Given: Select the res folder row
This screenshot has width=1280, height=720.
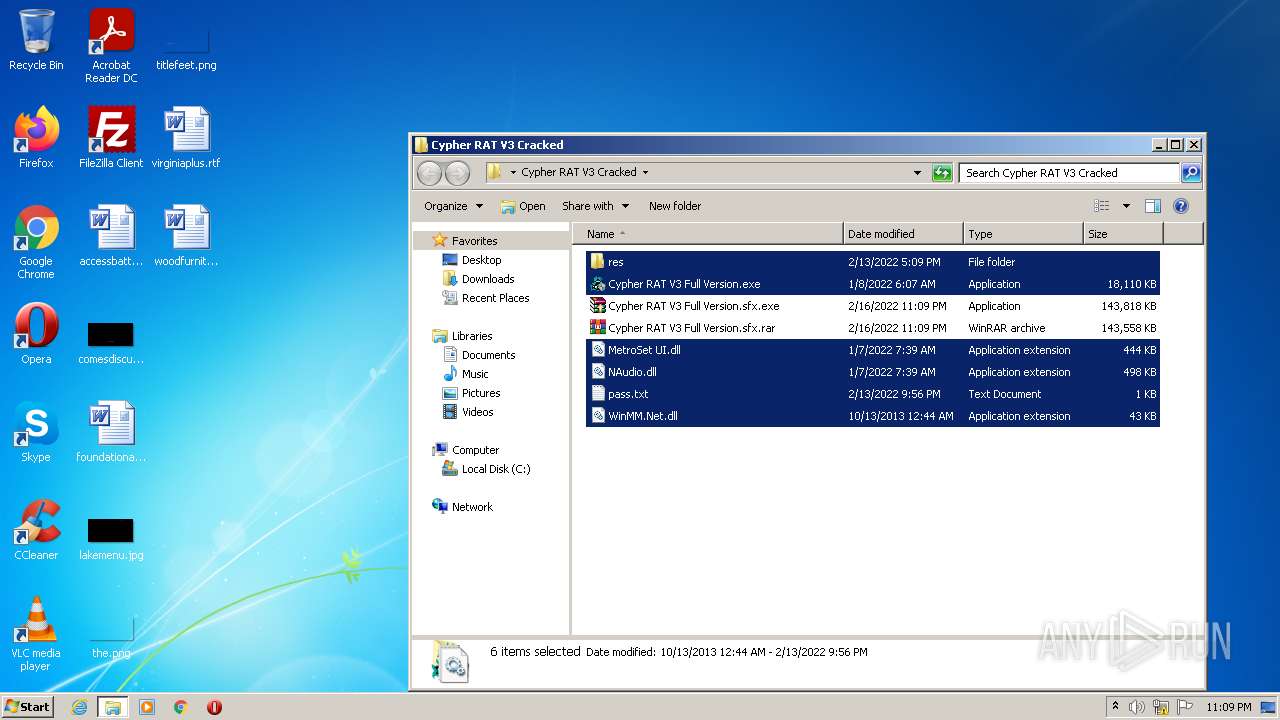Looking at the screenshot, I should 872,262.
